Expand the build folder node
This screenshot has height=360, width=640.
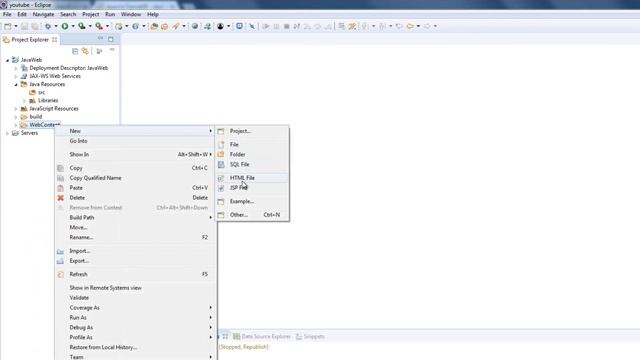(16, 117)
